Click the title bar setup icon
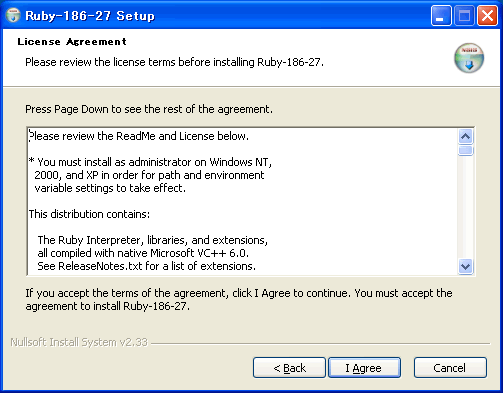The height and width of the screenshot is (393, 503). point(13,15)
